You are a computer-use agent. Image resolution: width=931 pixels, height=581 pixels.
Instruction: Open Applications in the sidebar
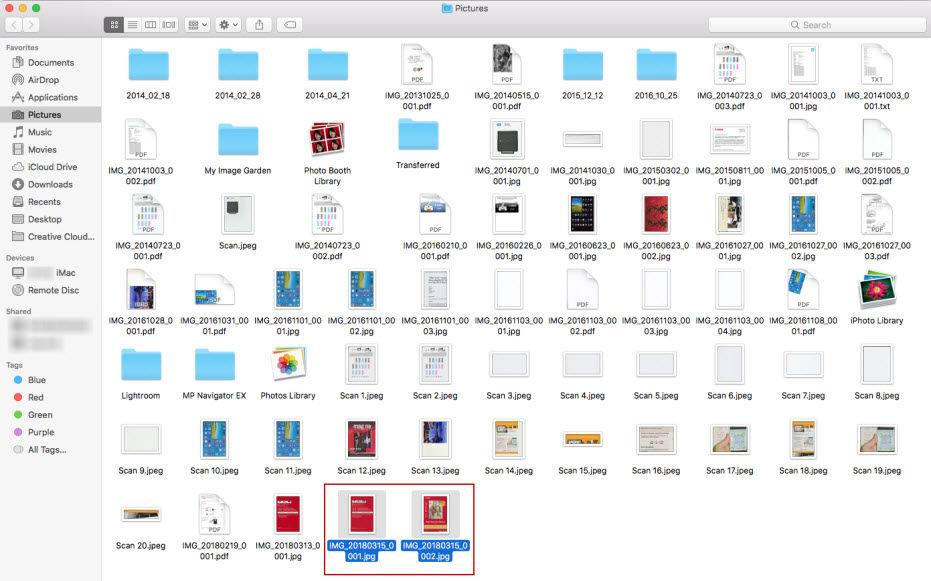50,97
